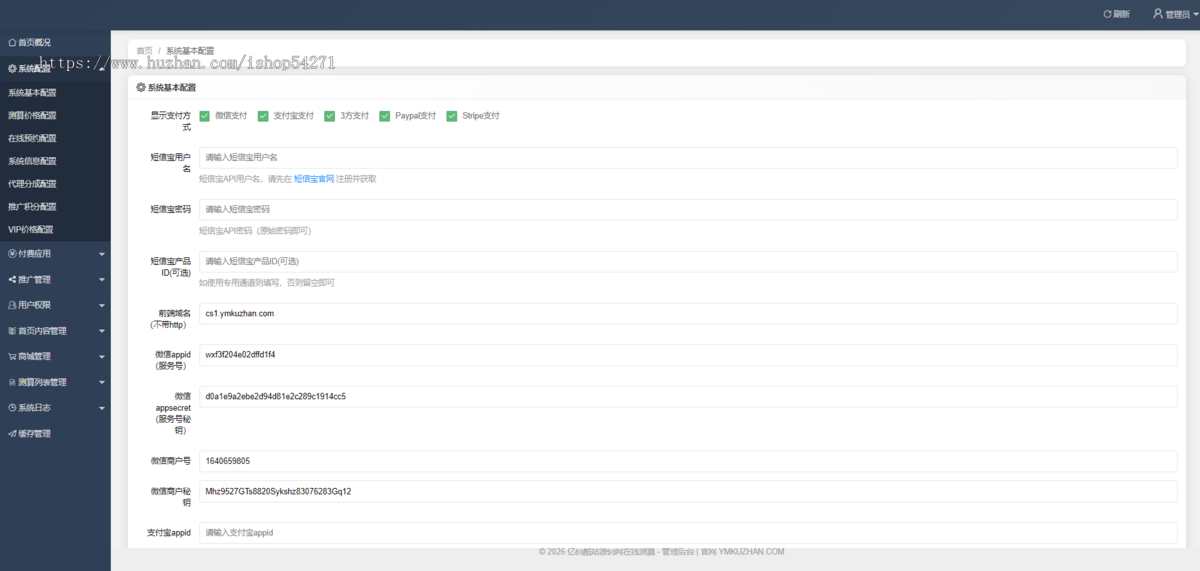Open the 短信宝官网 link
This screenshot has width=1200, height=571.
pyautogui.click(x=314, y=179)
